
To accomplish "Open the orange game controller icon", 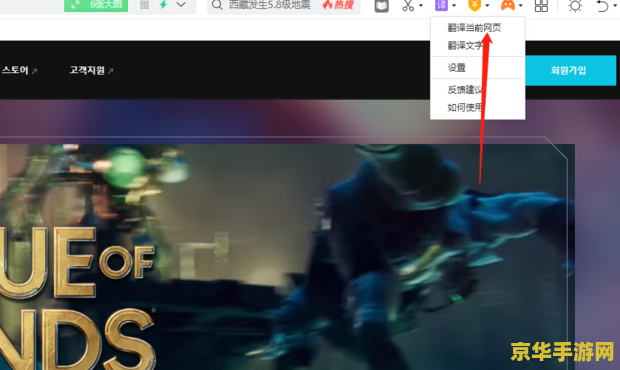I will (508, 5).
